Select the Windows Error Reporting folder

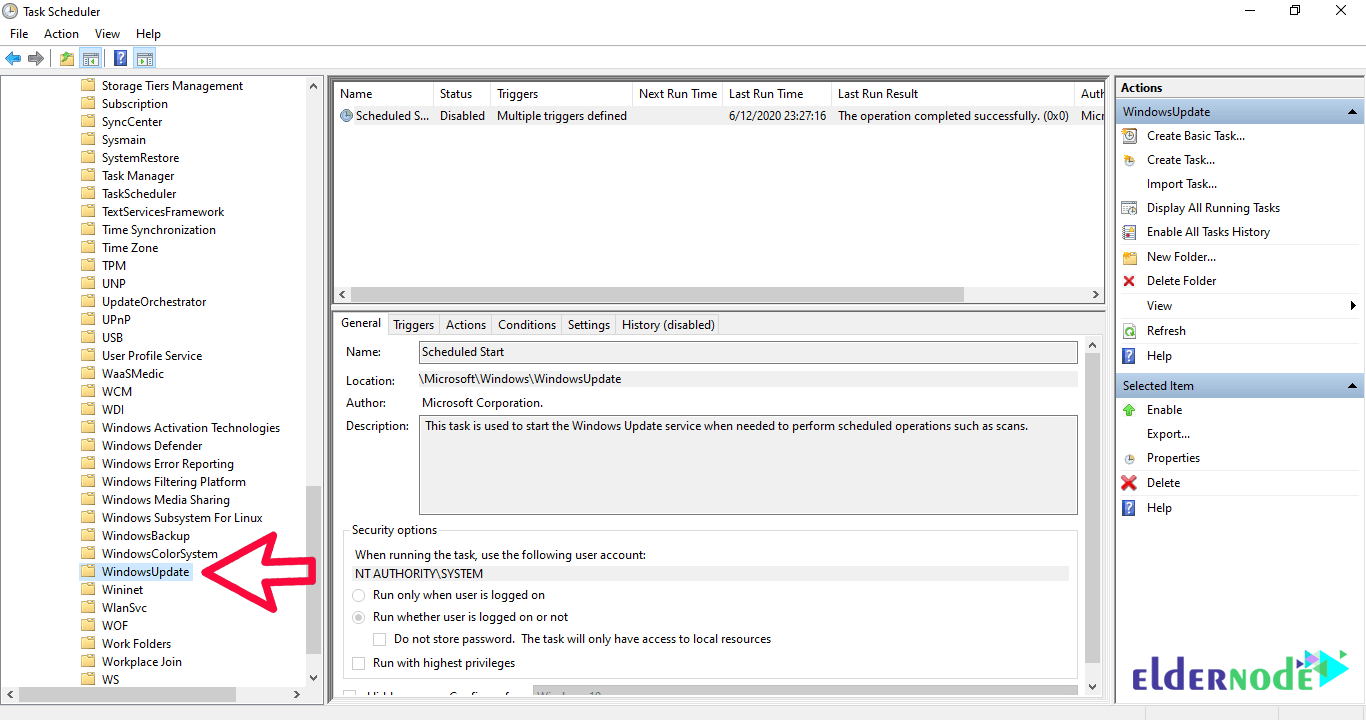click(168, 464)
